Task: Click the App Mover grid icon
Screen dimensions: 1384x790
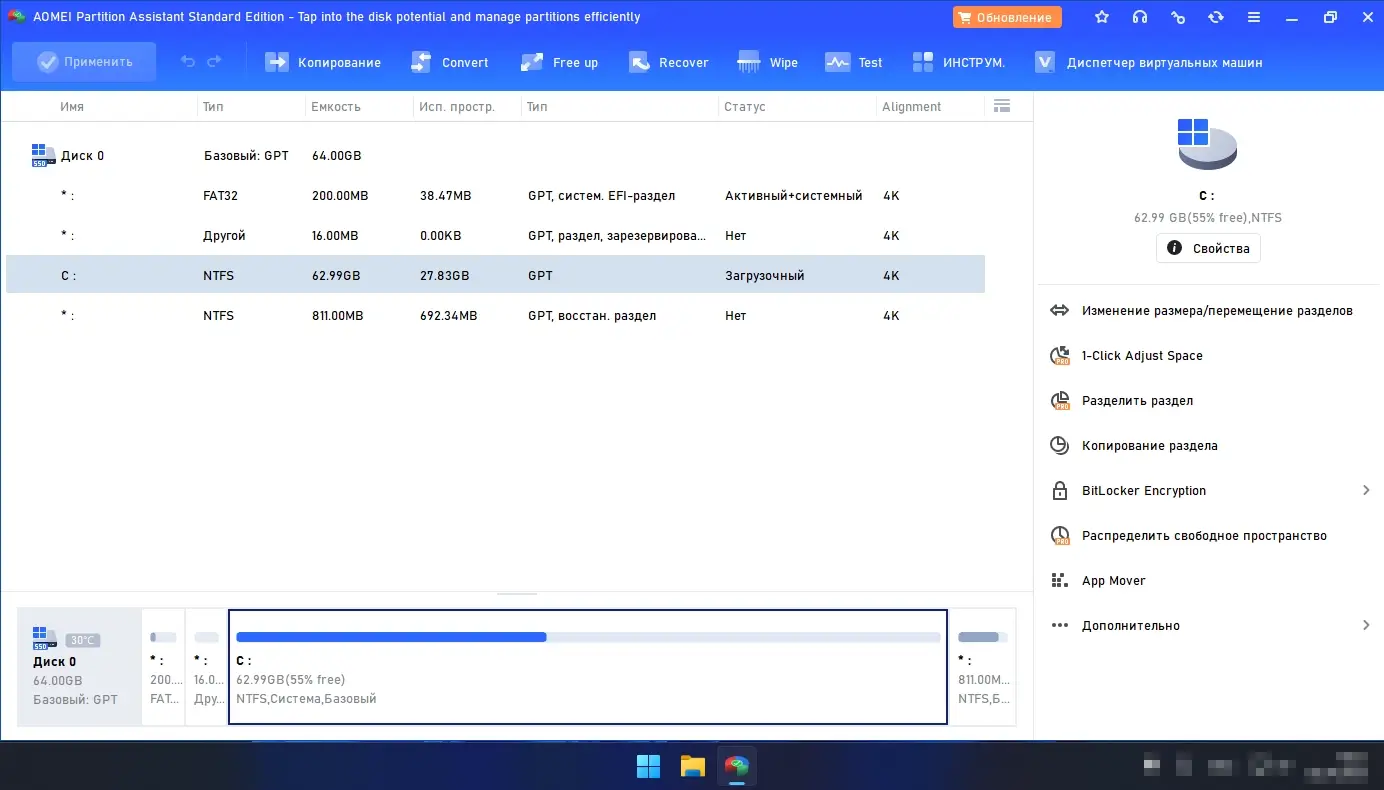Action: (1060, 581)
